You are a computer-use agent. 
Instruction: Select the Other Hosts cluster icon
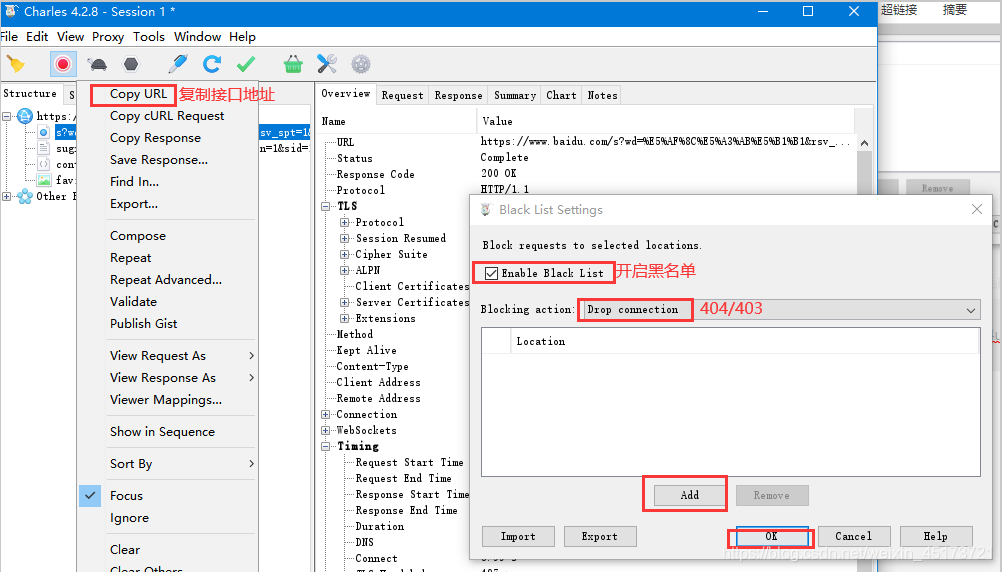point(25,196)
